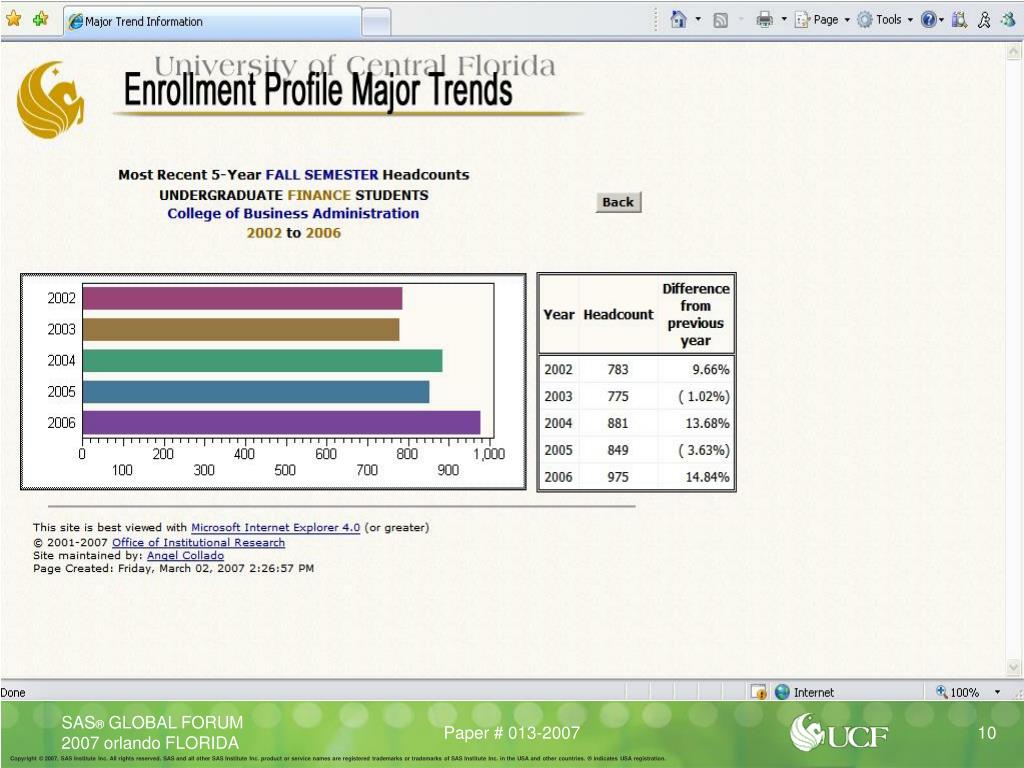The width and height of the screenshot is (1024, 768).
Task: Open the Microsoft Internet Explorer 4.0 link
Action: pos(275,527)
